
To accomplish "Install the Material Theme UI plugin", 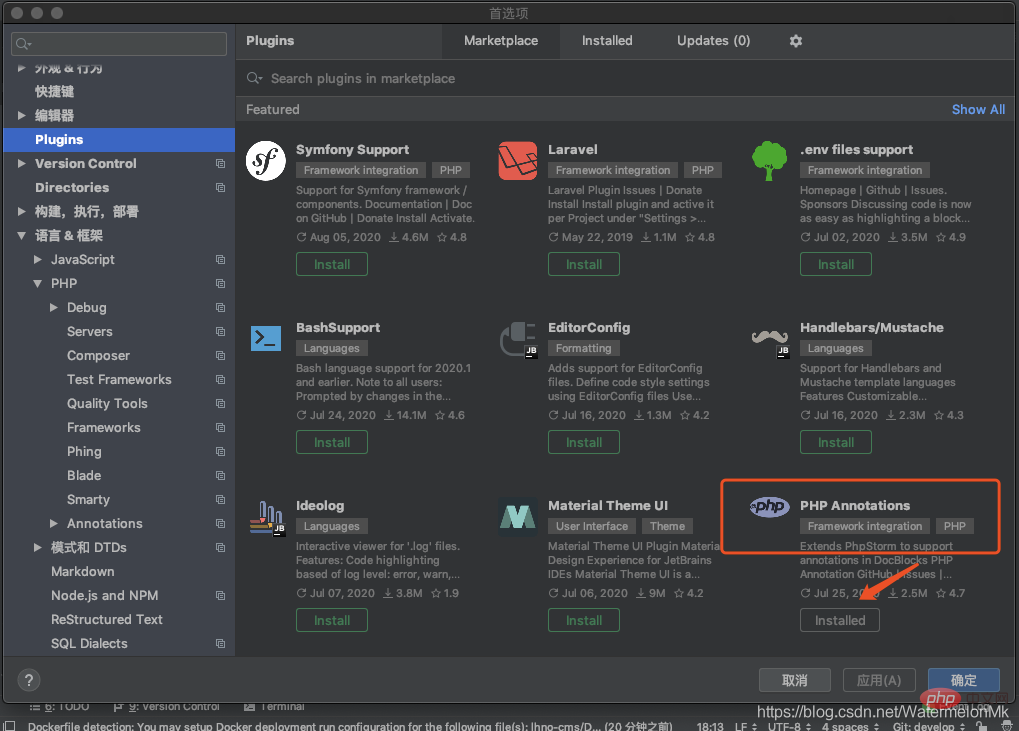I will click(x=584, y=621).
